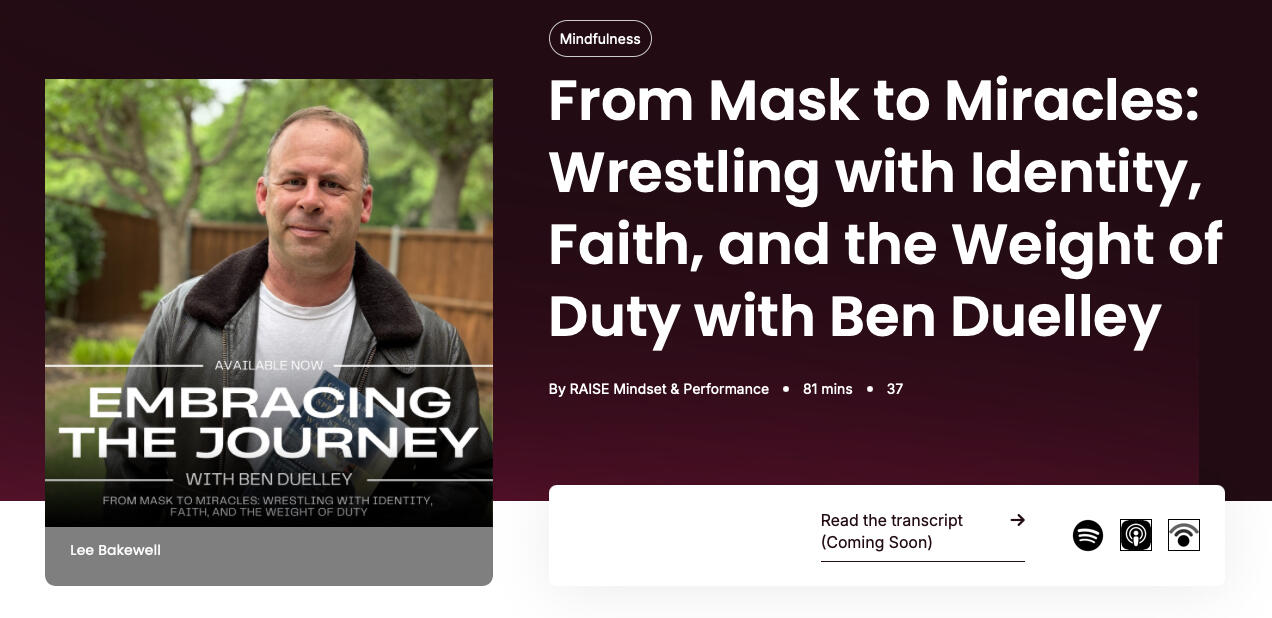Click the Available Now text on cover

[269, 365]
